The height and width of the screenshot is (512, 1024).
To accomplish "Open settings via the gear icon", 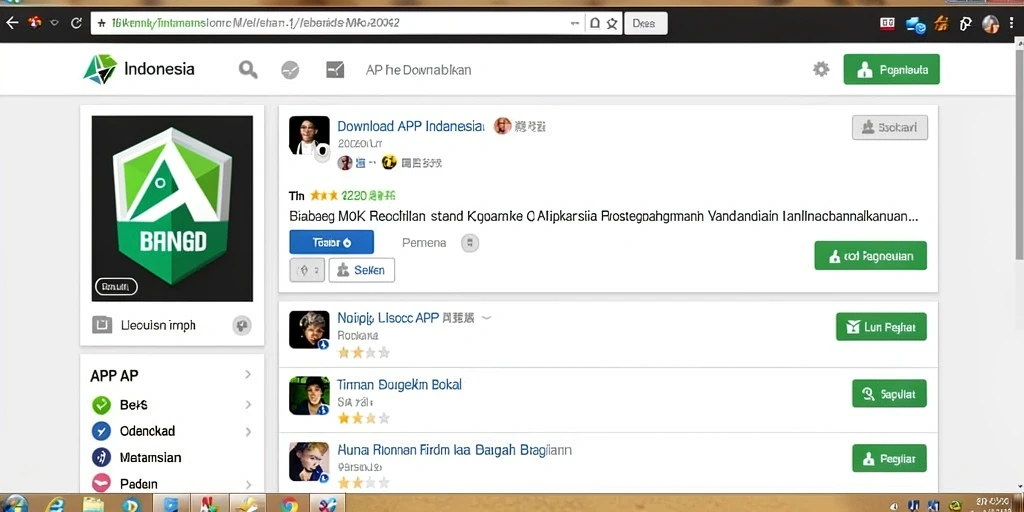I will [821, 69].
